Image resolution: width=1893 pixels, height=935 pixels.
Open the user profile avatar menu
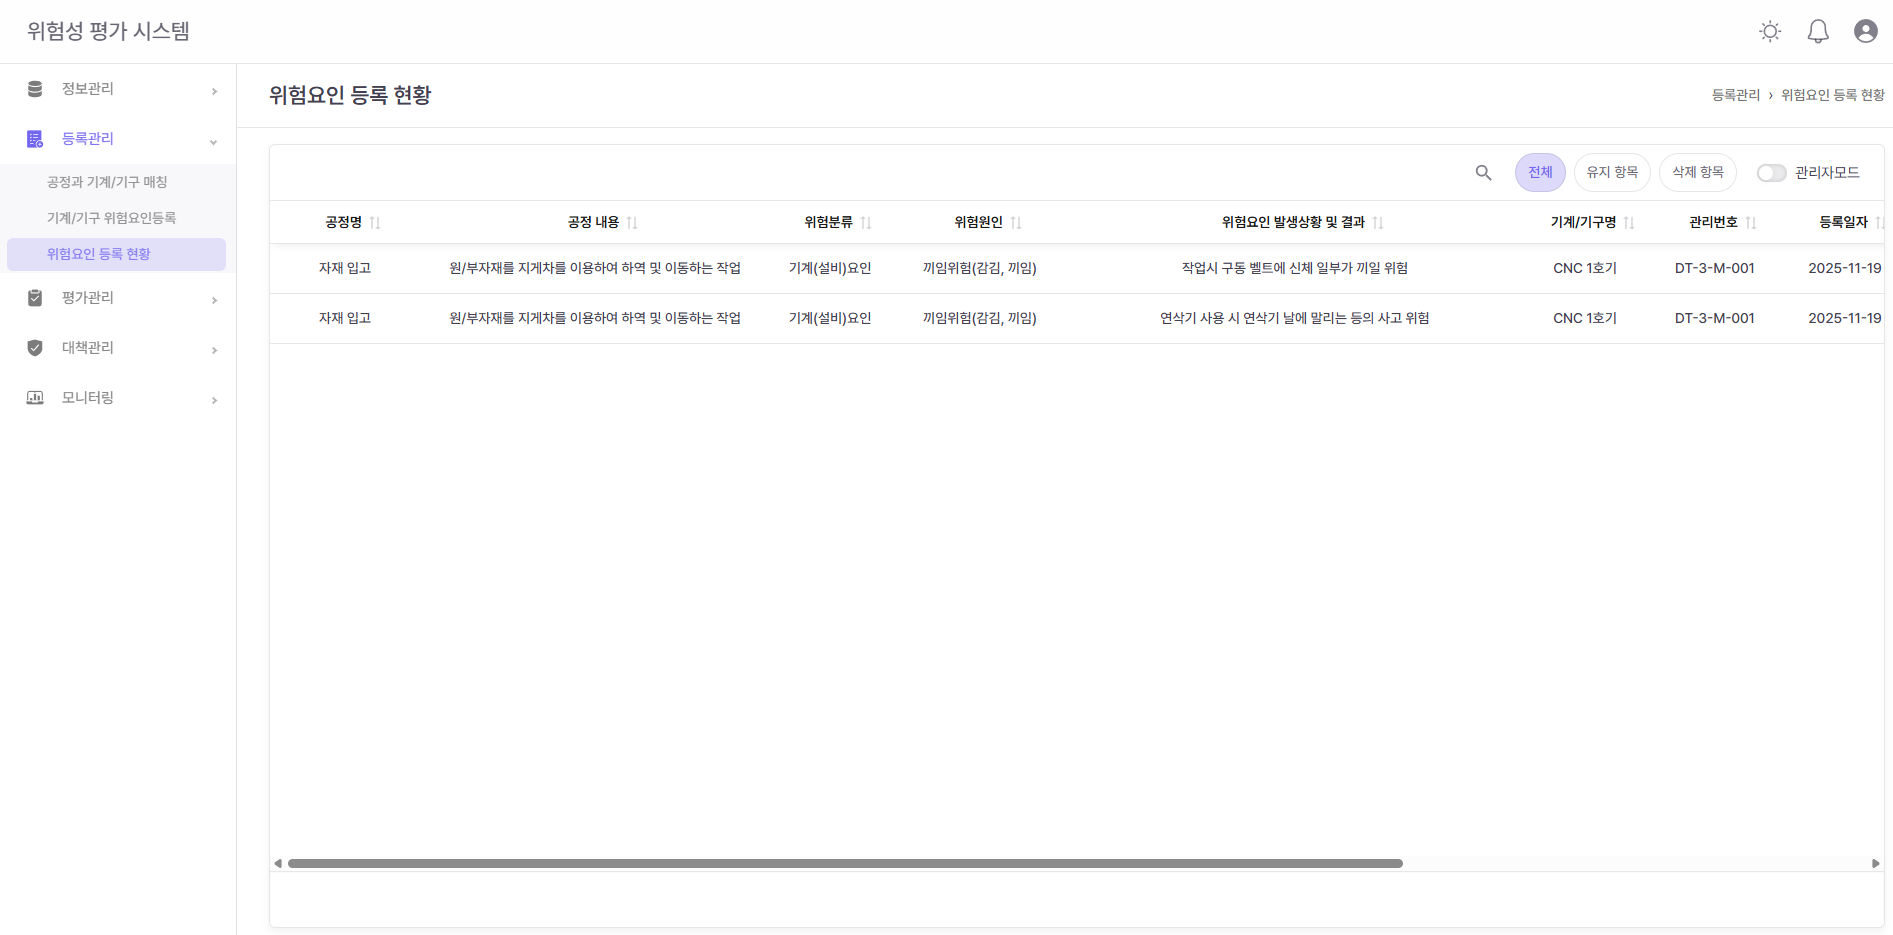pyautogui.click(x=1865, y=32)
